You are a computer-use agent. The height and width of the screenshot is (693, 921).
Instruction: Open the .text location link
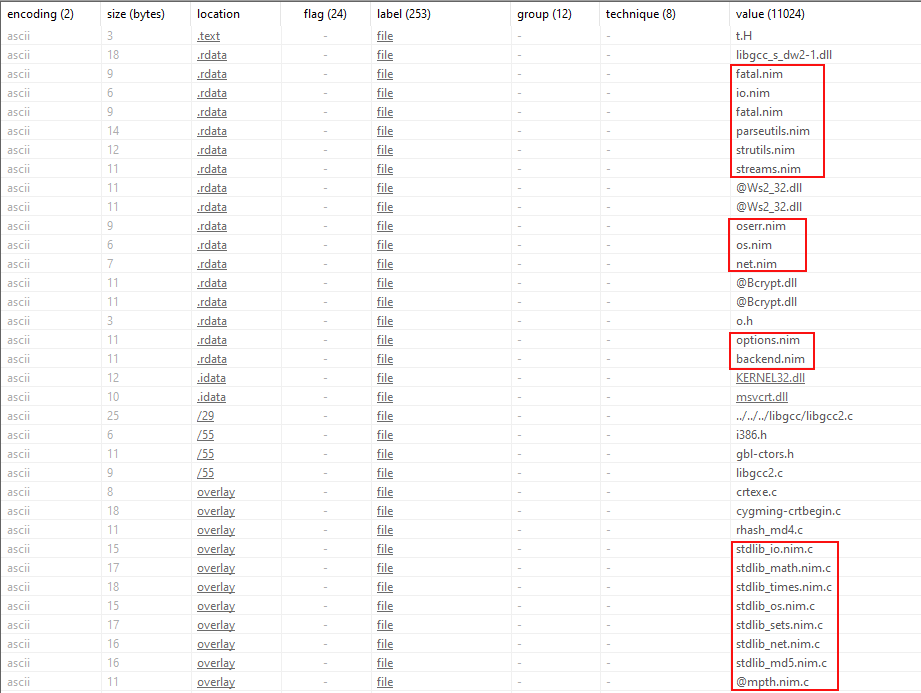pyautogui.click(x=209, y=36)
